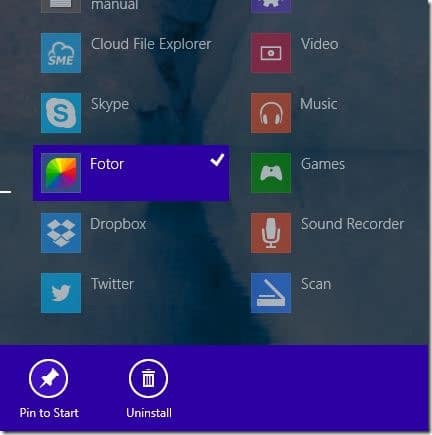Image resolution: width=432 pixels, height=435 pixels.
Task: Click the 'Sound Recorder' app name
Action: [352, 224]
